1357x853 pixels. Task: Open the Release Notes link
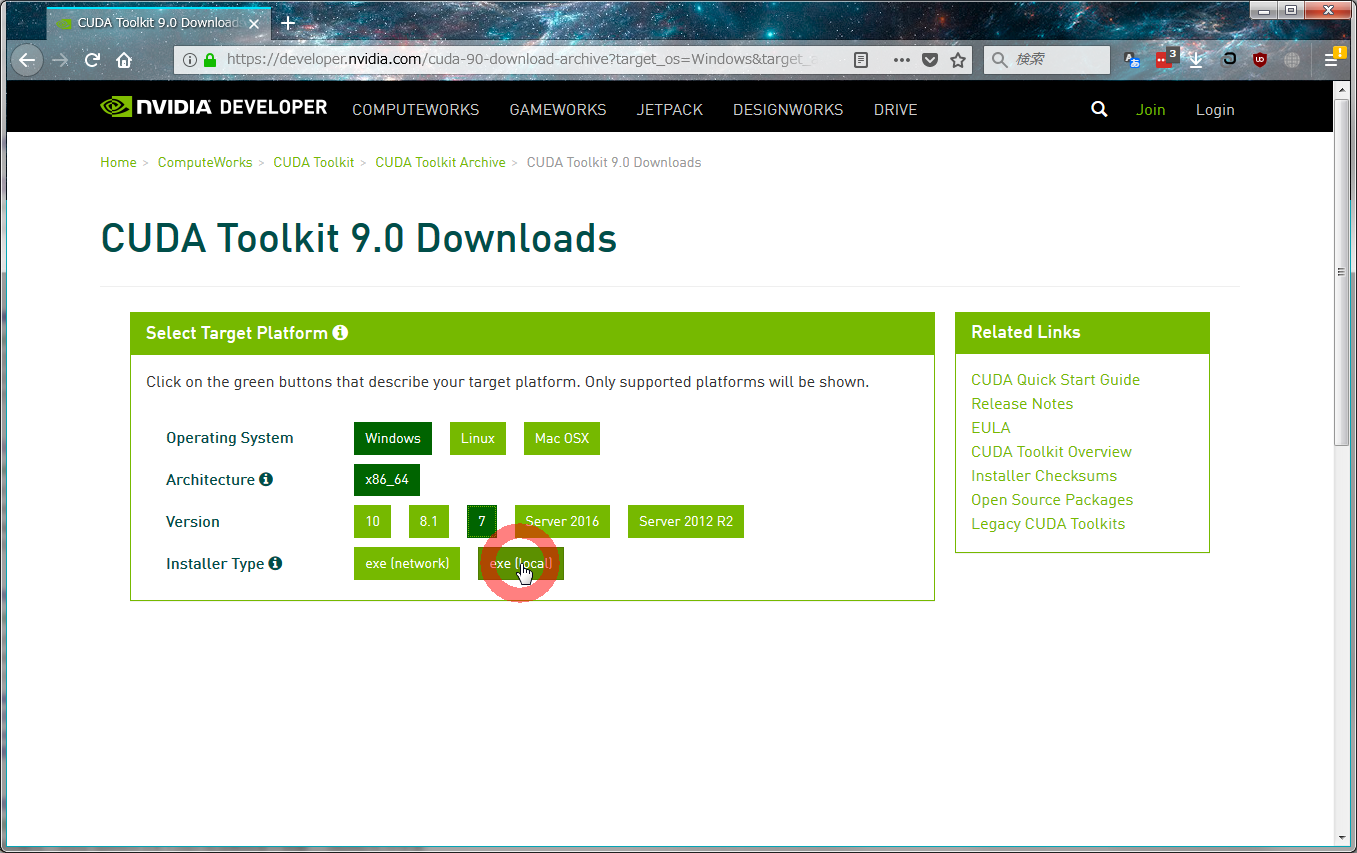coord(1022,404)
